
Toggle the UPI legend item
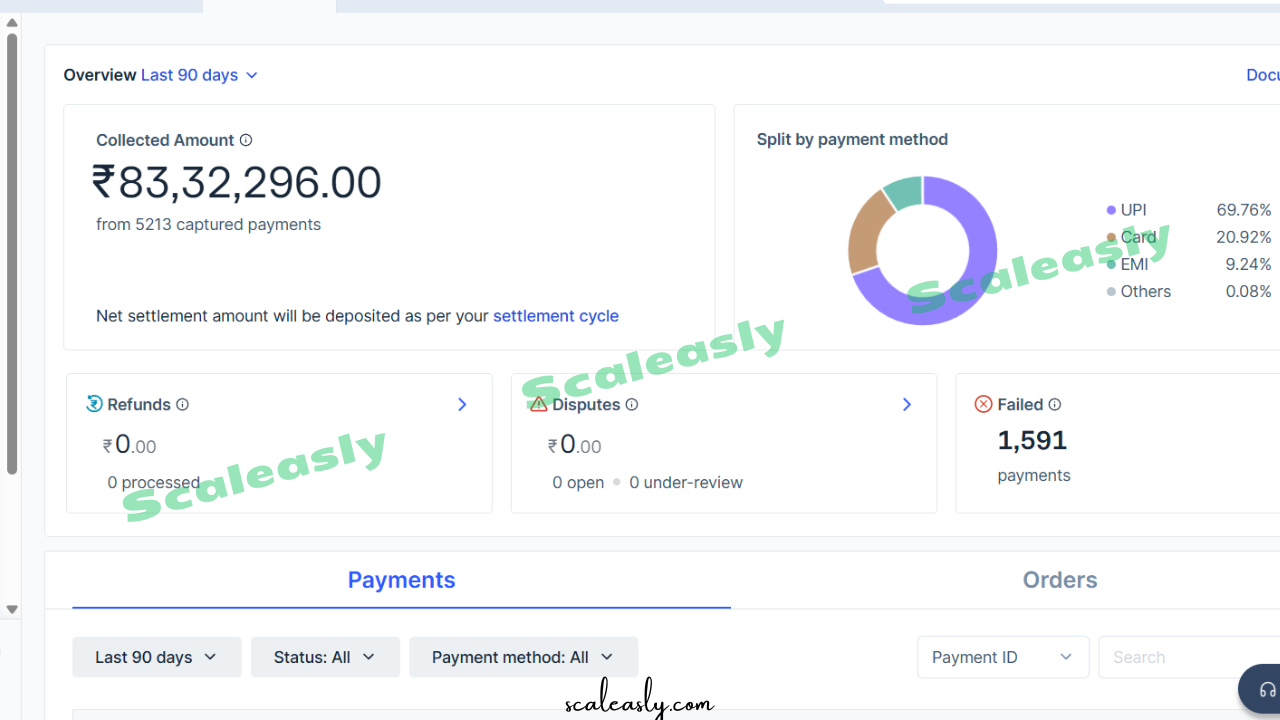coord(1132,210)
